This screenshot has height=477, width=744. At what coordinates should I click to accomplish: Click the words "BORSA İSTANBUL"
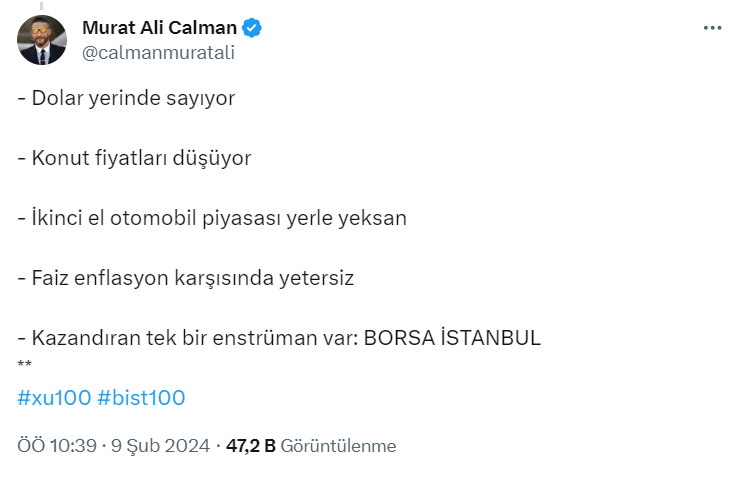coord(452,338)
